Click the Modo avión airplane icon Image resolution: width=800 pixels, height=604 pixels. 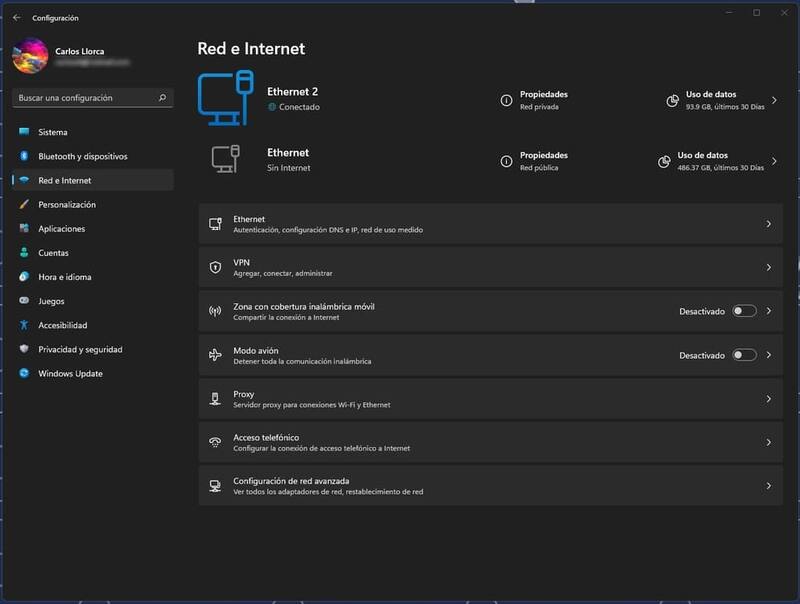tap(215, 355)
